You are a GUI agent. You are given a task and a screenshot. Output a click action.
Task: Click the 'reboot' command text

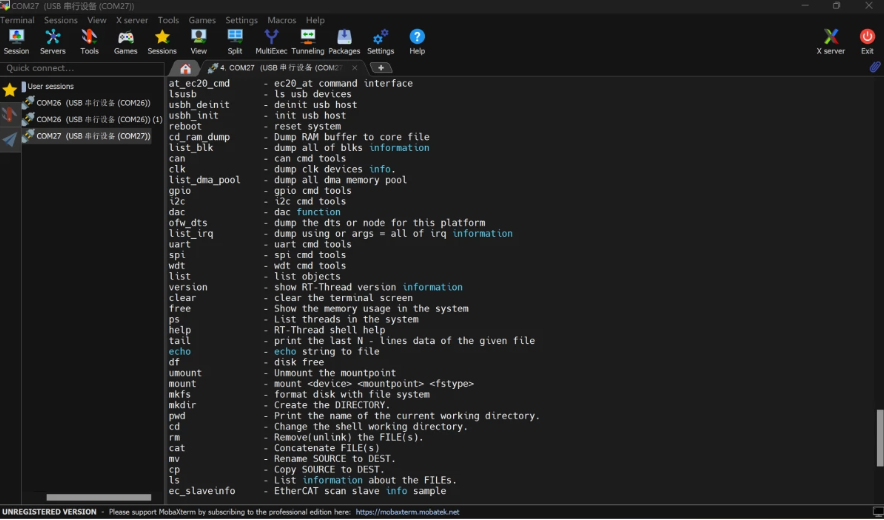(x=185, y=126)
